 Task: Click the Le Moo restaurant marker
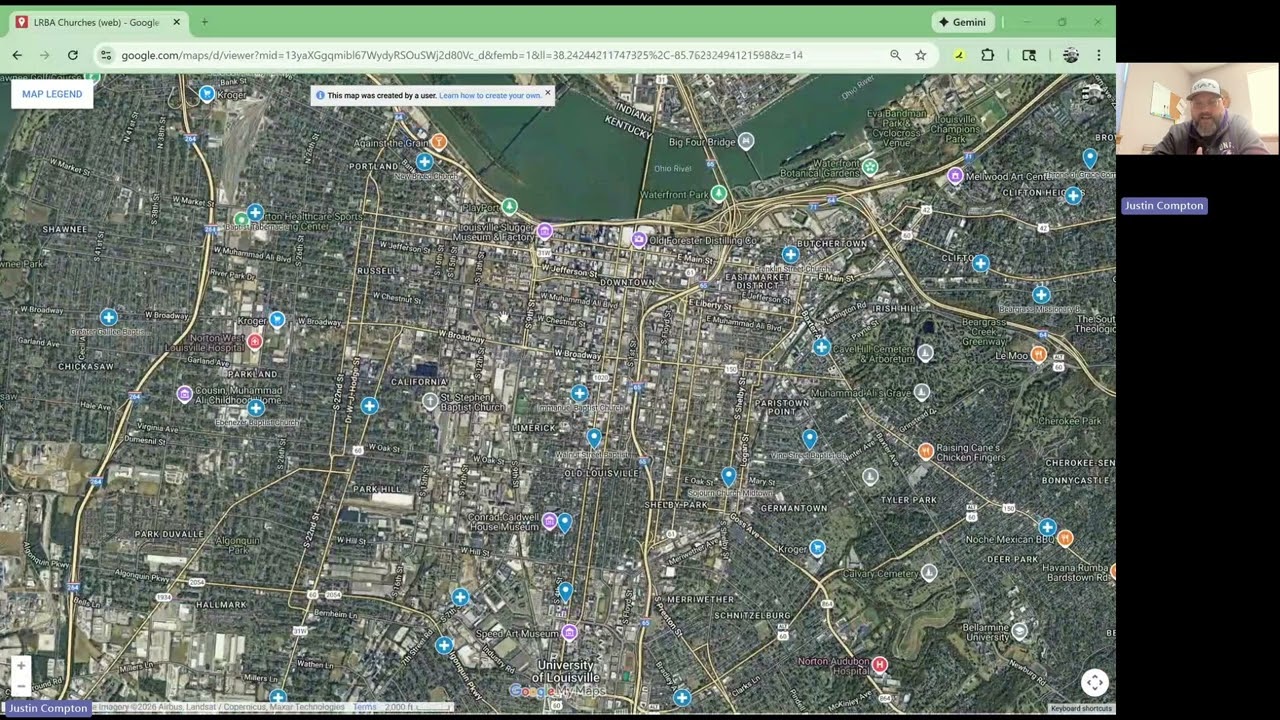coord(1039,354)
